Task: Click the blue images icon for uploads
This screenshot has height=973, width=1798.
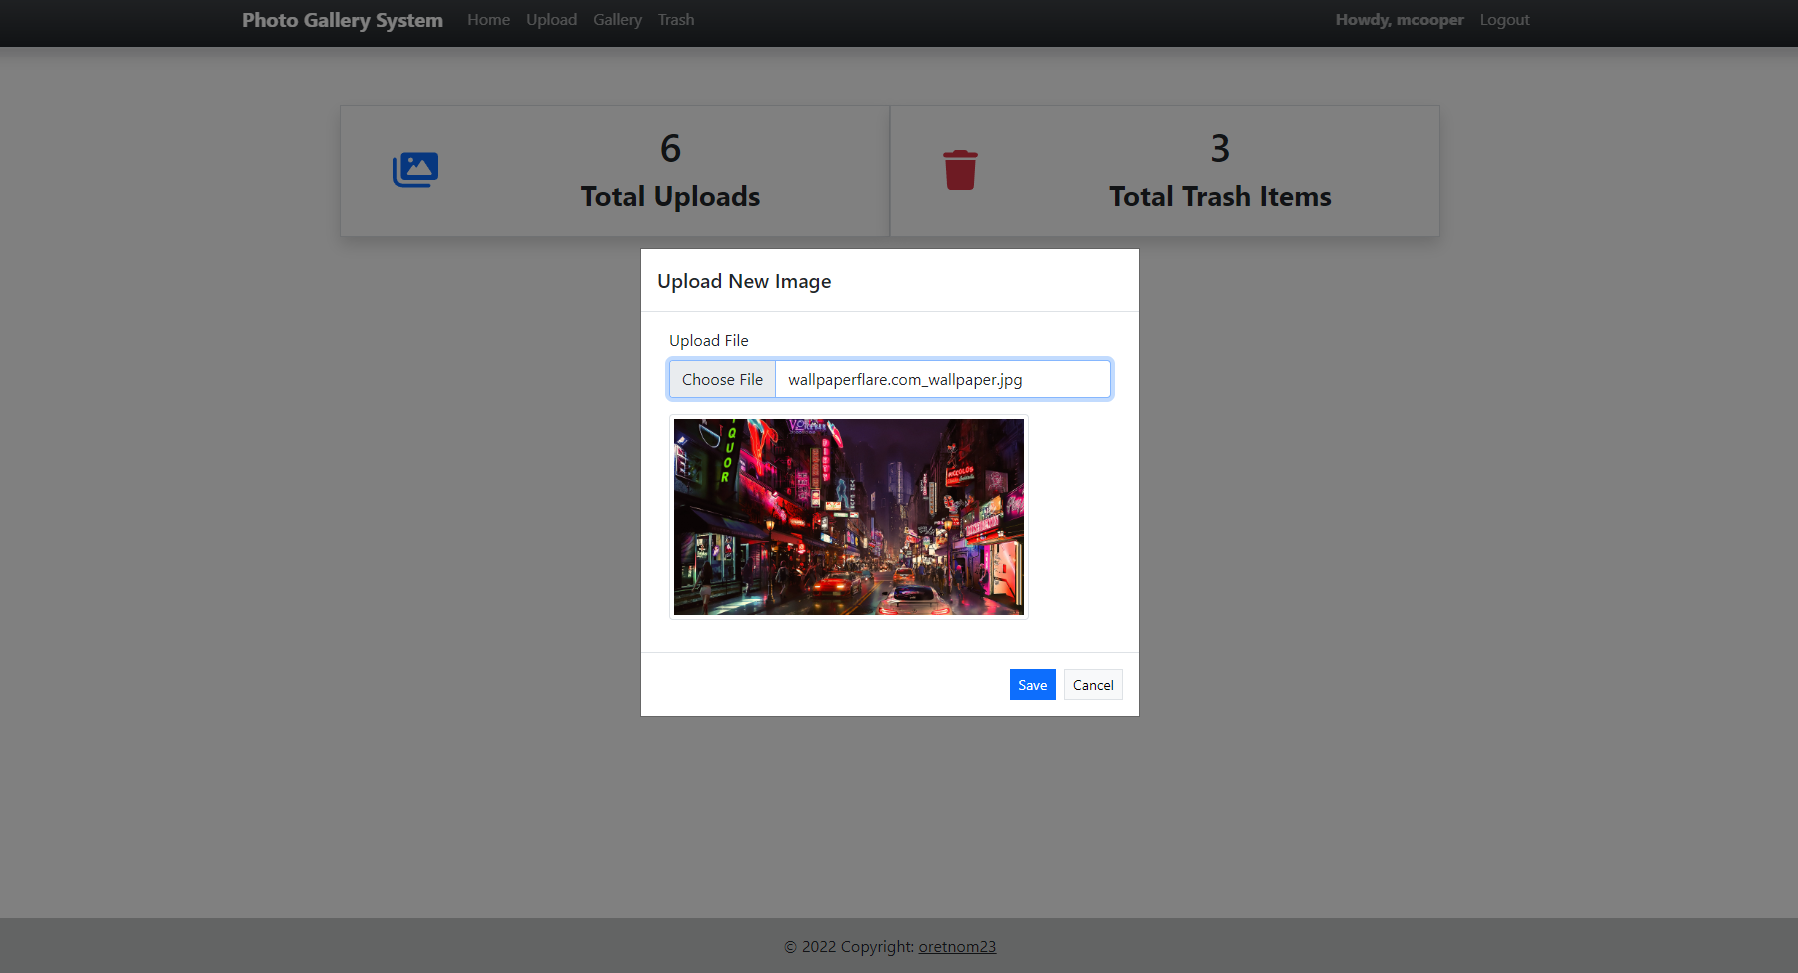Action: click(x=415, y=170)
